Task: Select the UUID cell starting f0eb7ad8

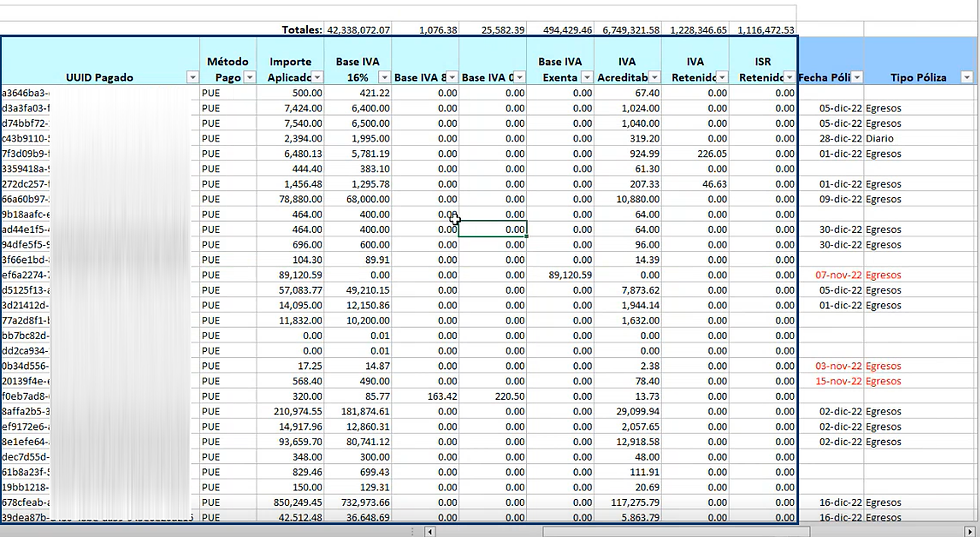Action: click(x=100, y=396)
